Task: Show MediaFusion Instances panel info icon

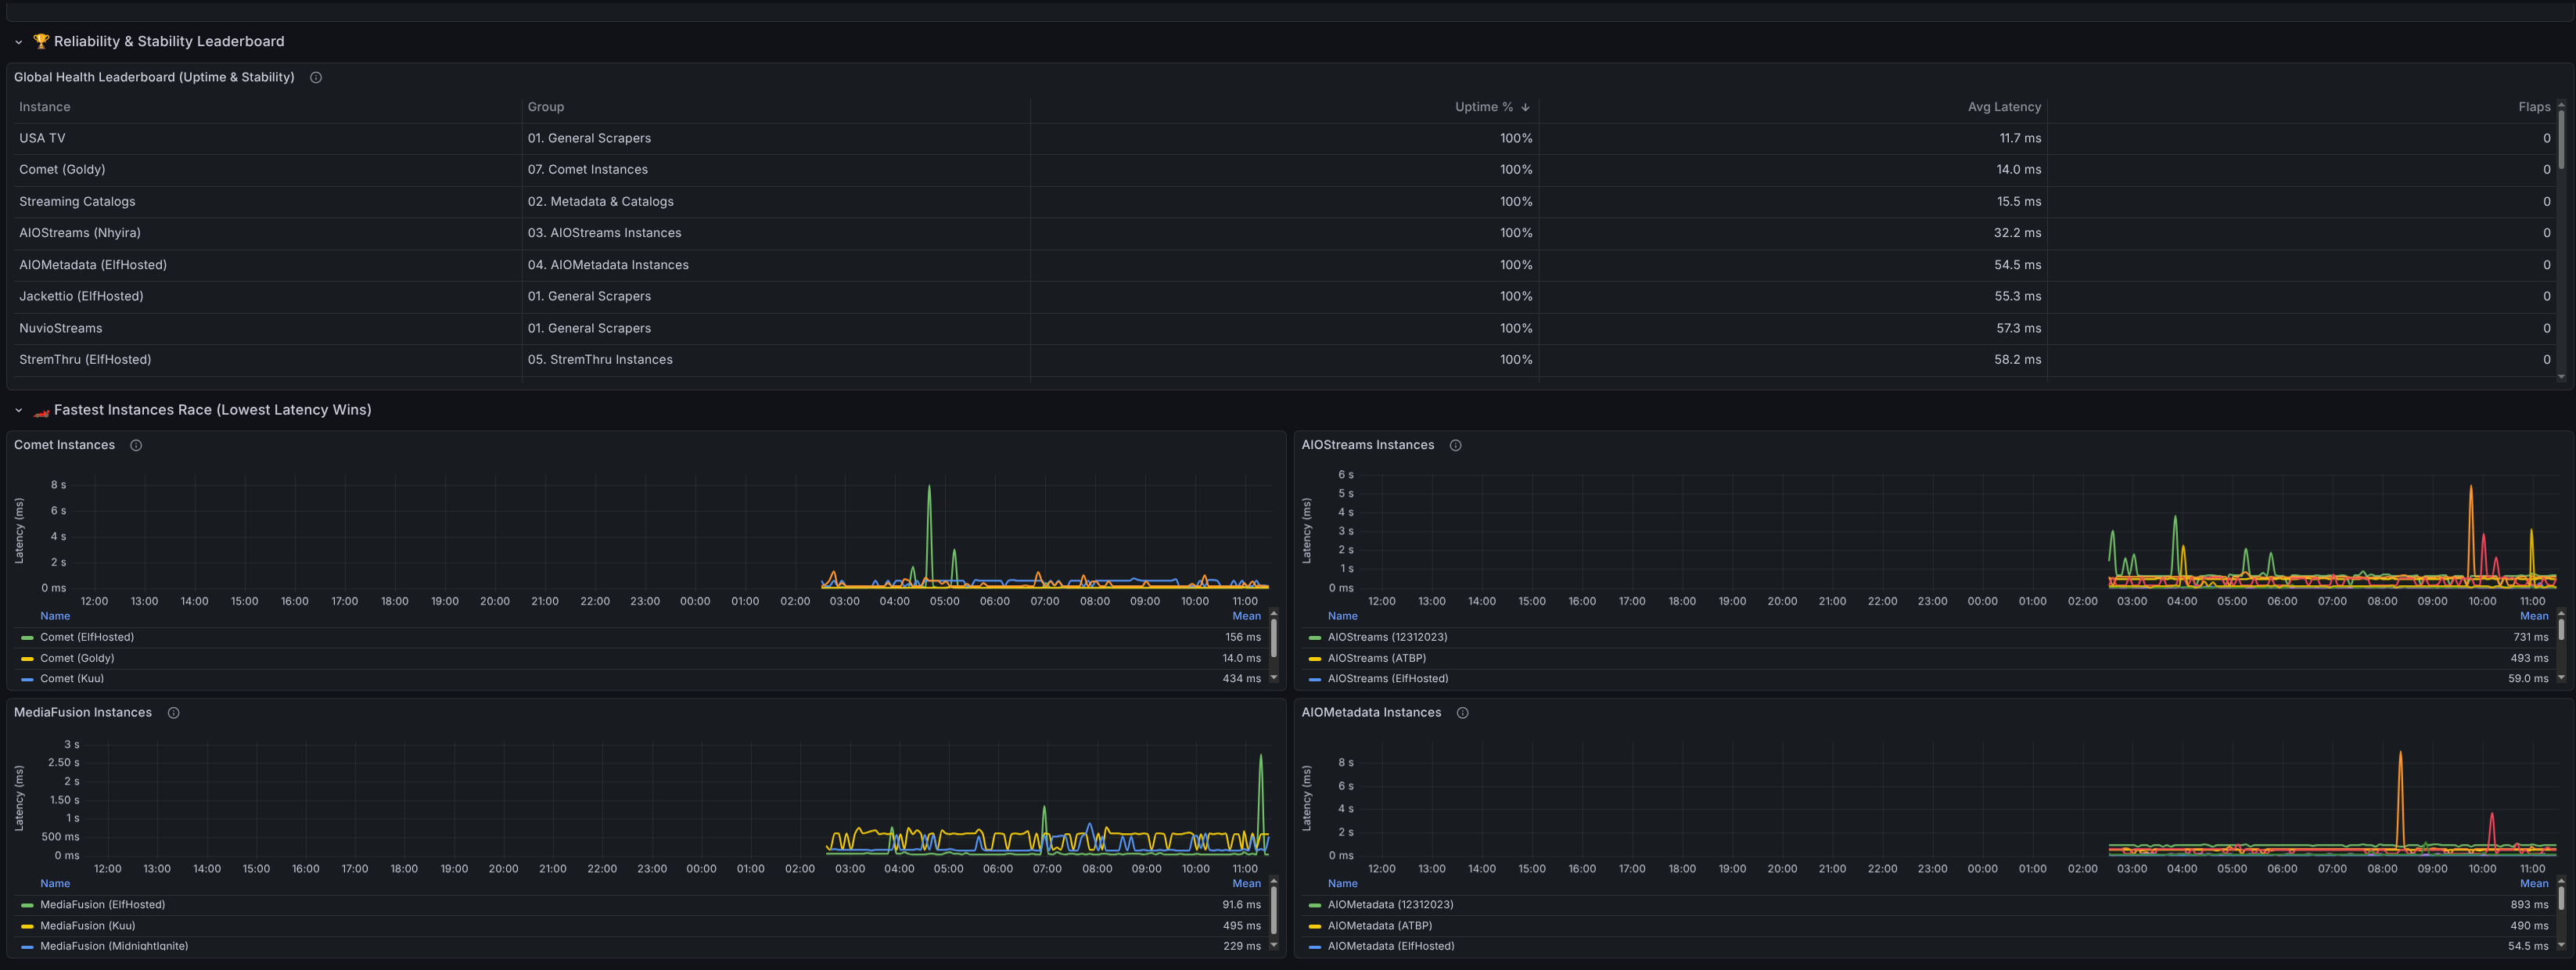Action: [x=173, y=713]
